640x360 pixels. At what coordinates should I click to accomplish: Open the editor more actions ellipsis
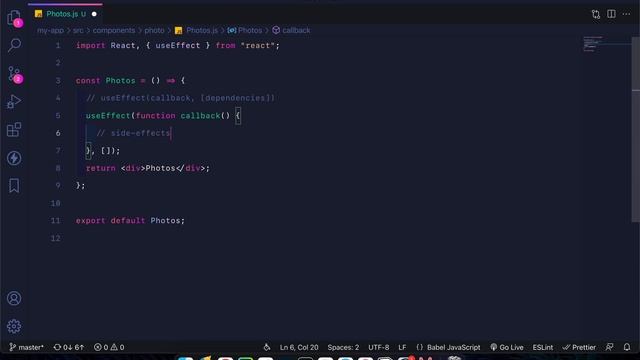(627, 14)
